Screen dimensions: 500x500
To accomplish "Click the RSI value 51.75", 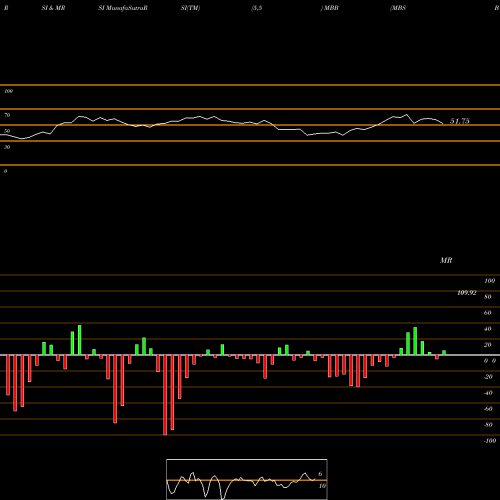I will coord(460,121).
